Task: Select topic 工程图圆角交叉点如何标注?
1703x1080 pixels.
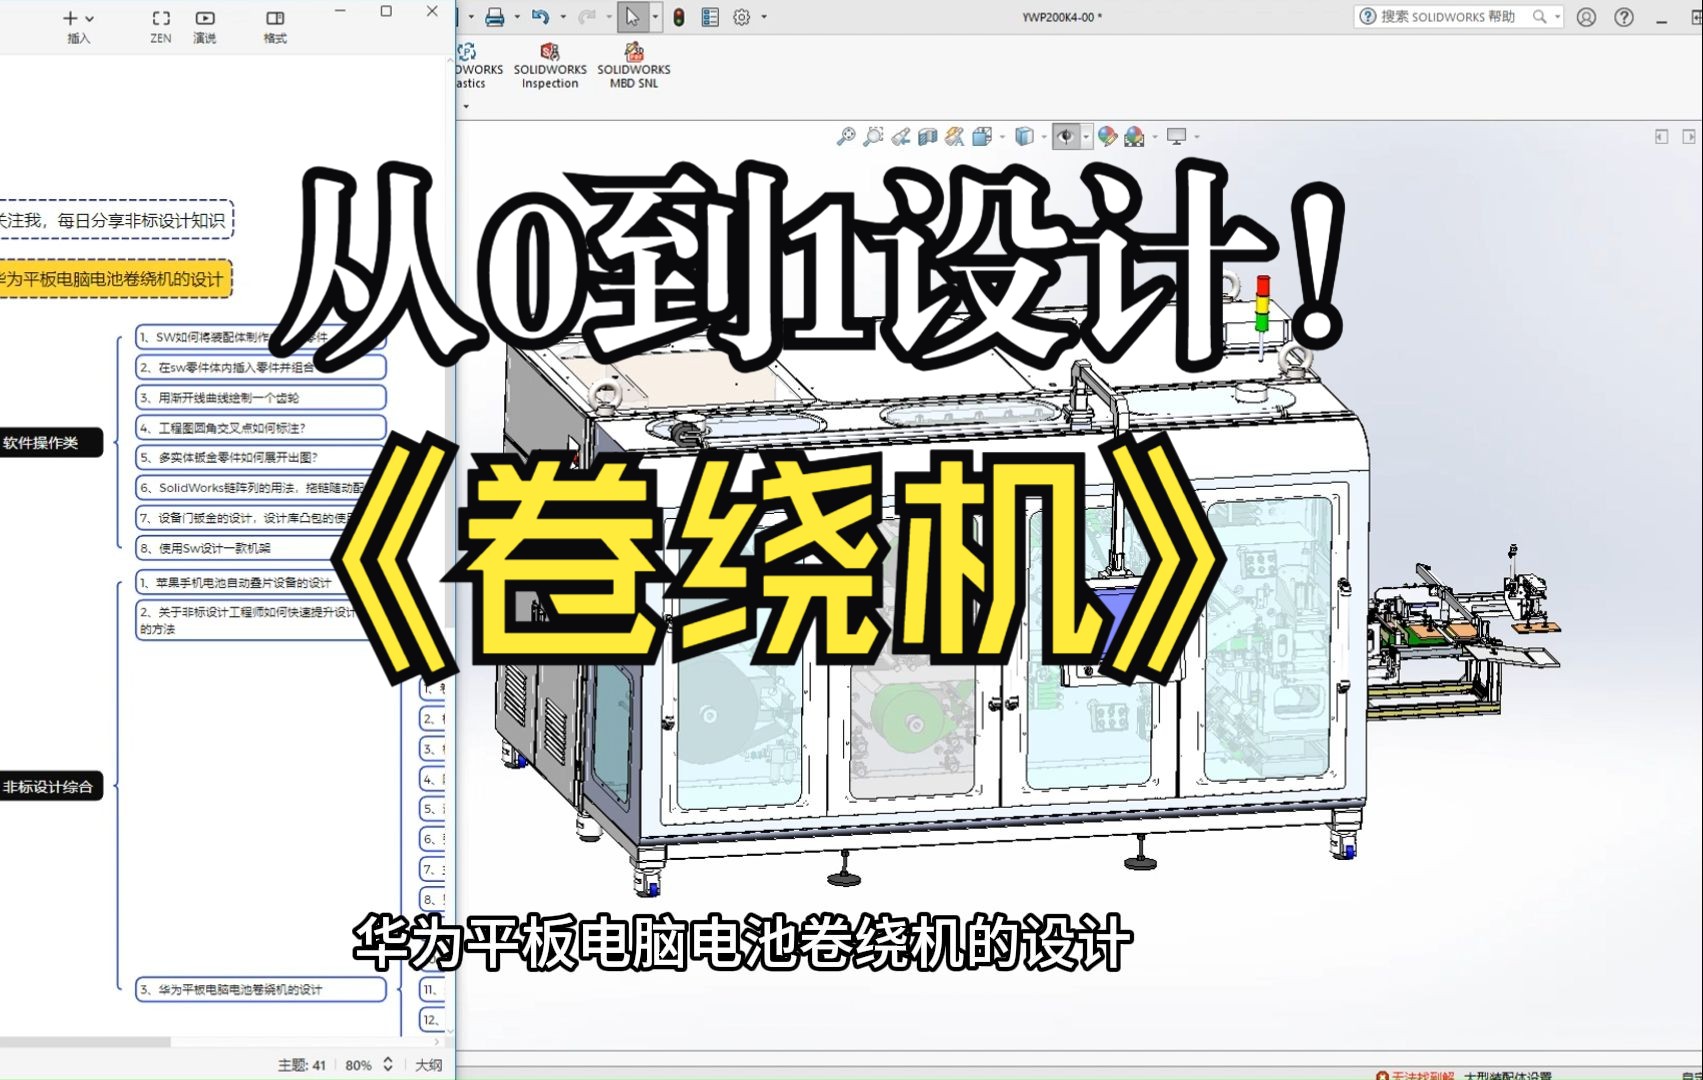Action: coord(261,427)
